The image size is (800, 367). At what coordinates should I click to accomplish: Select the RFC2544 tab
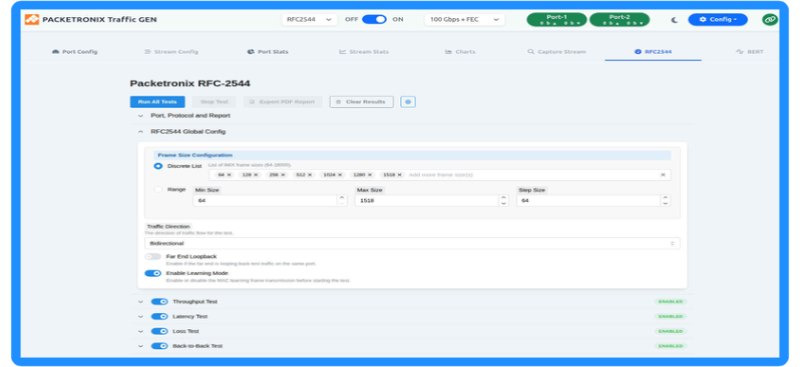[653, 52]
